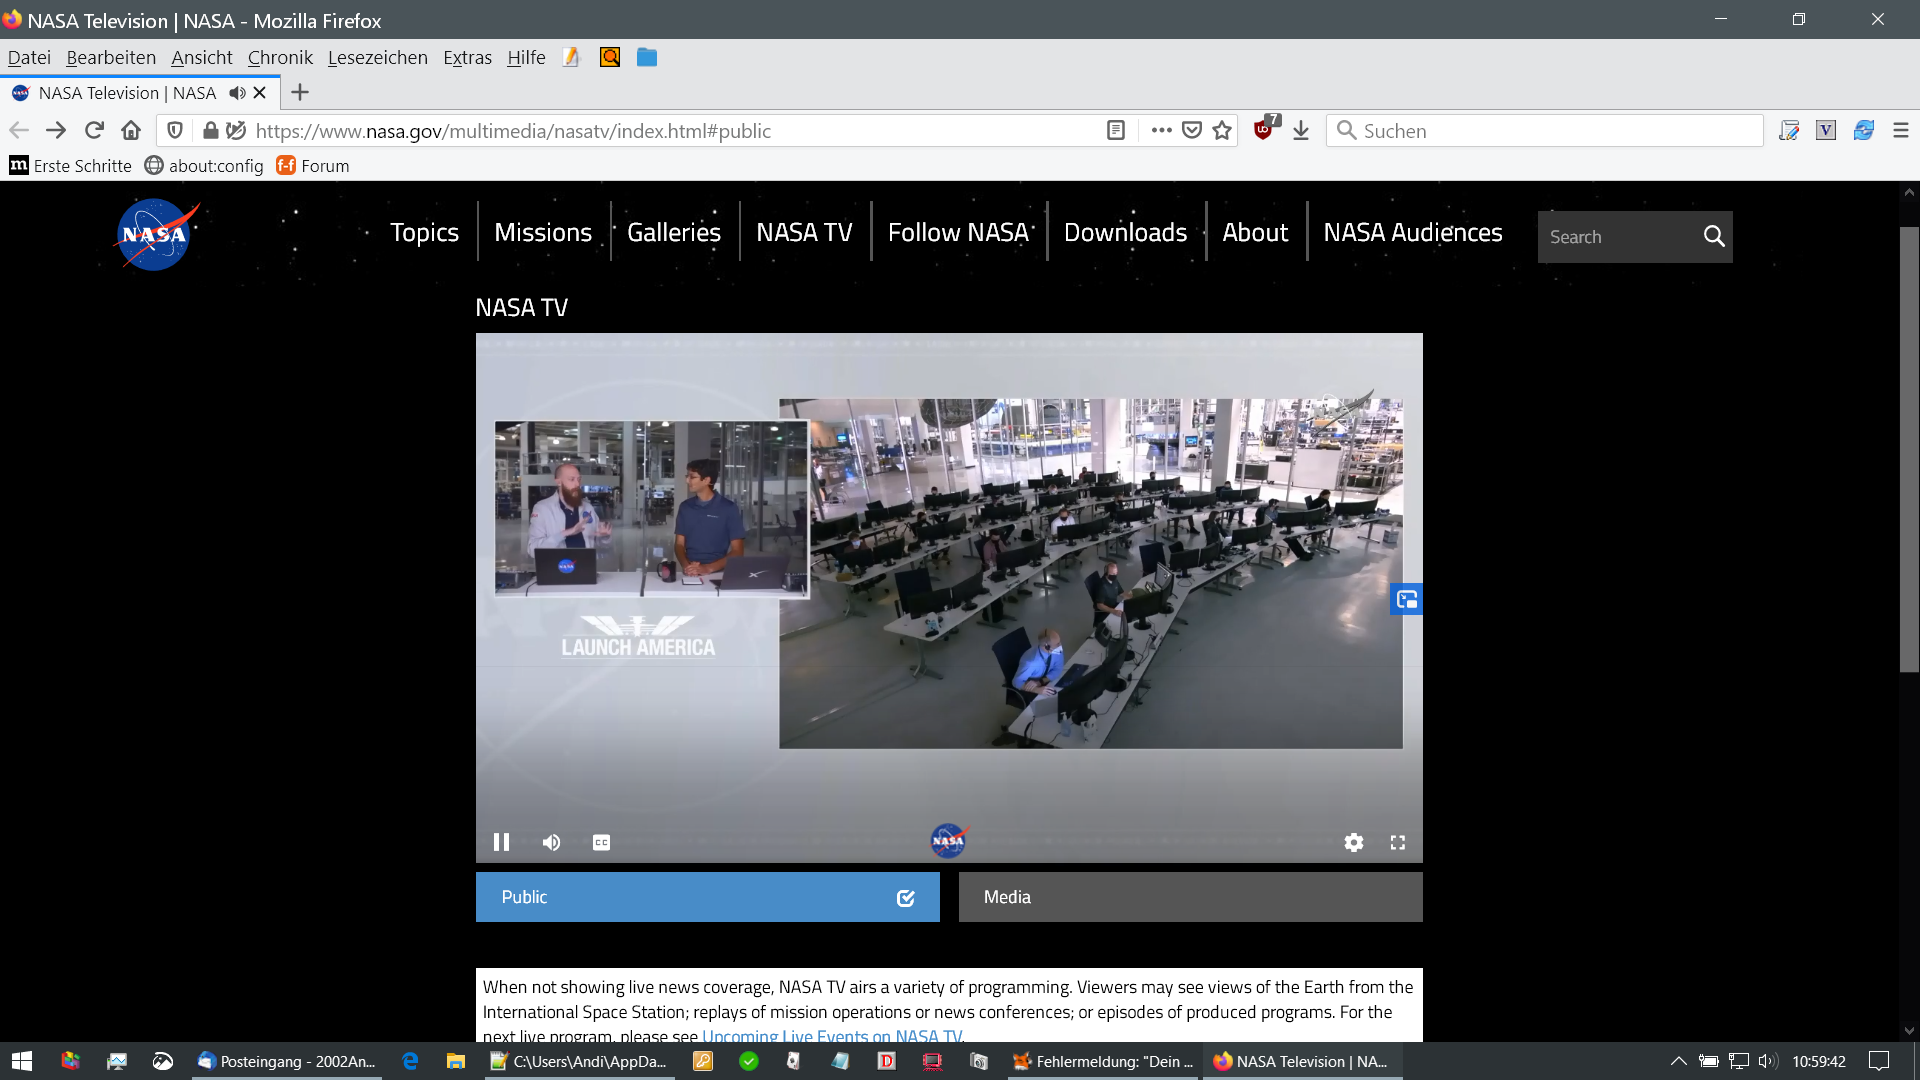
Task: Pause the NASA TV video
Action: pyautogui.click(x=501, y=842)
